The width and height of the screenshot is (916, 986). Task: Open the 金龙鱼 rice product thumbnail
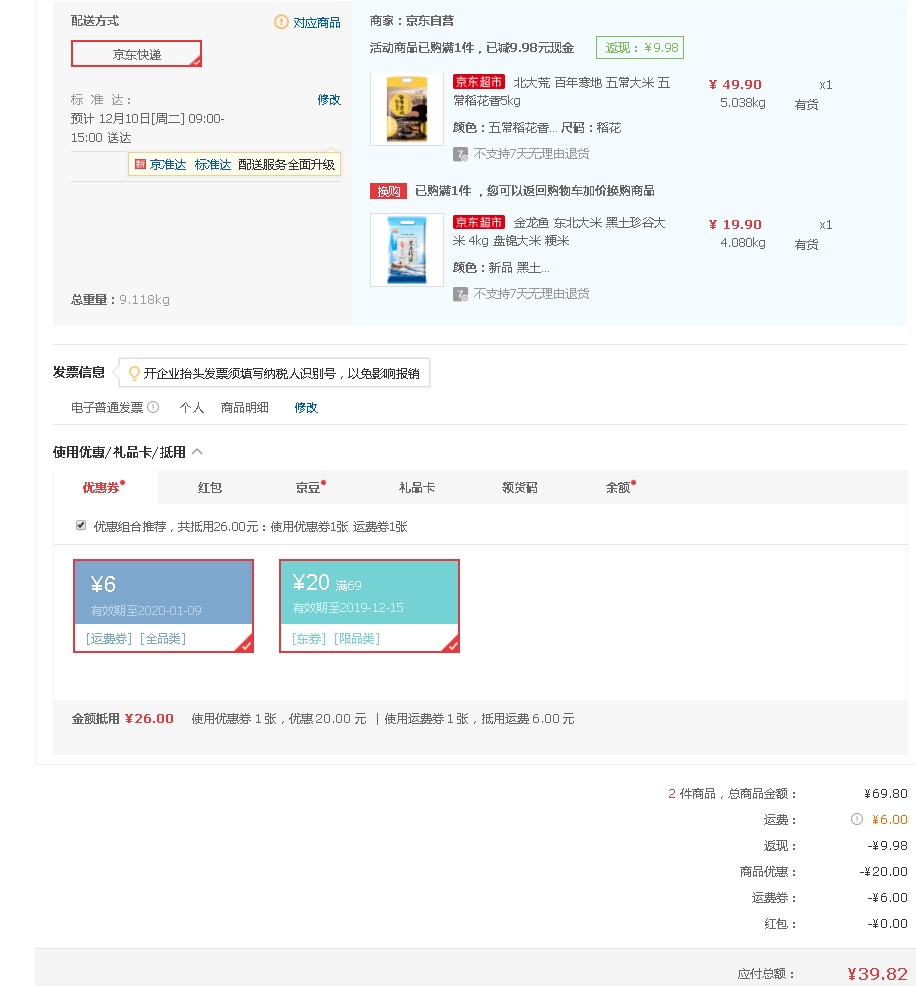click(407, 250)
